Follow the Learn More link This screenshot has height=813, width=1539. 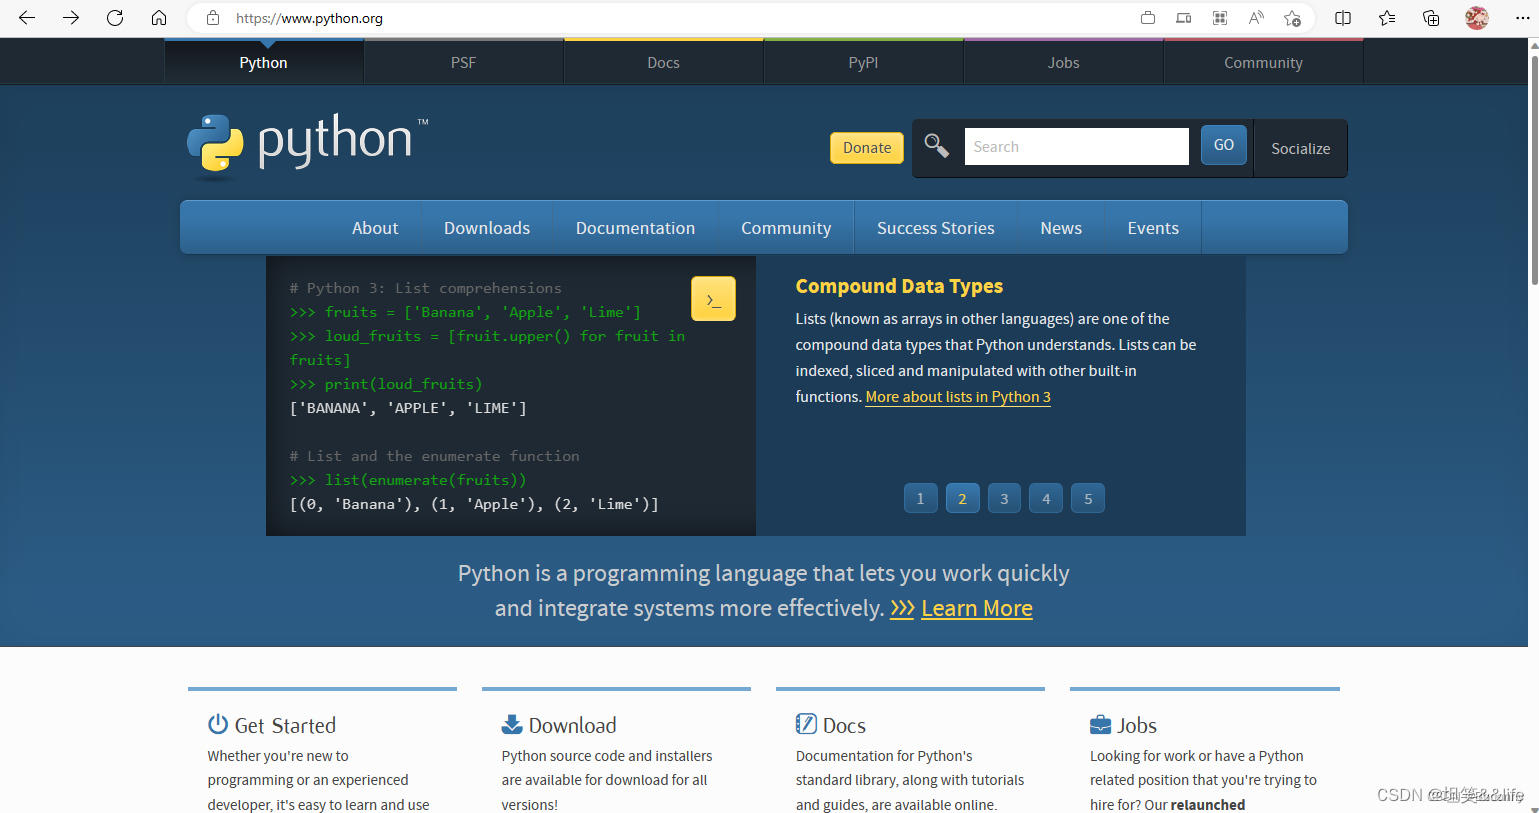tap(977, 608)
